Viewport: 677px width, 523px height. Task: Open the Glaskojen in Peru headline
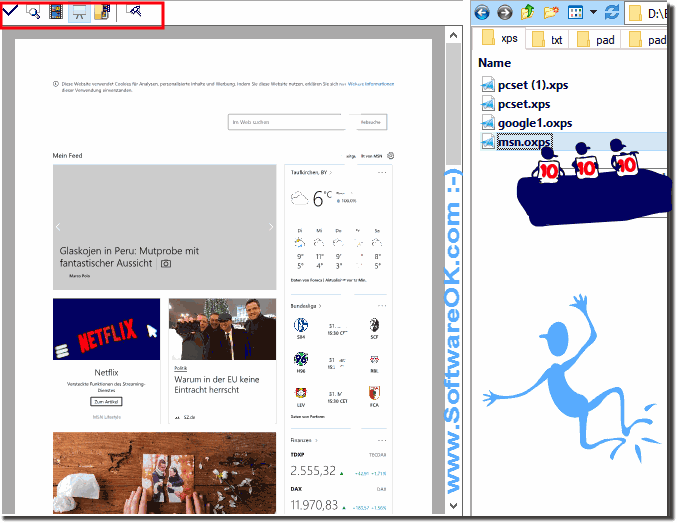pos(129,257)
